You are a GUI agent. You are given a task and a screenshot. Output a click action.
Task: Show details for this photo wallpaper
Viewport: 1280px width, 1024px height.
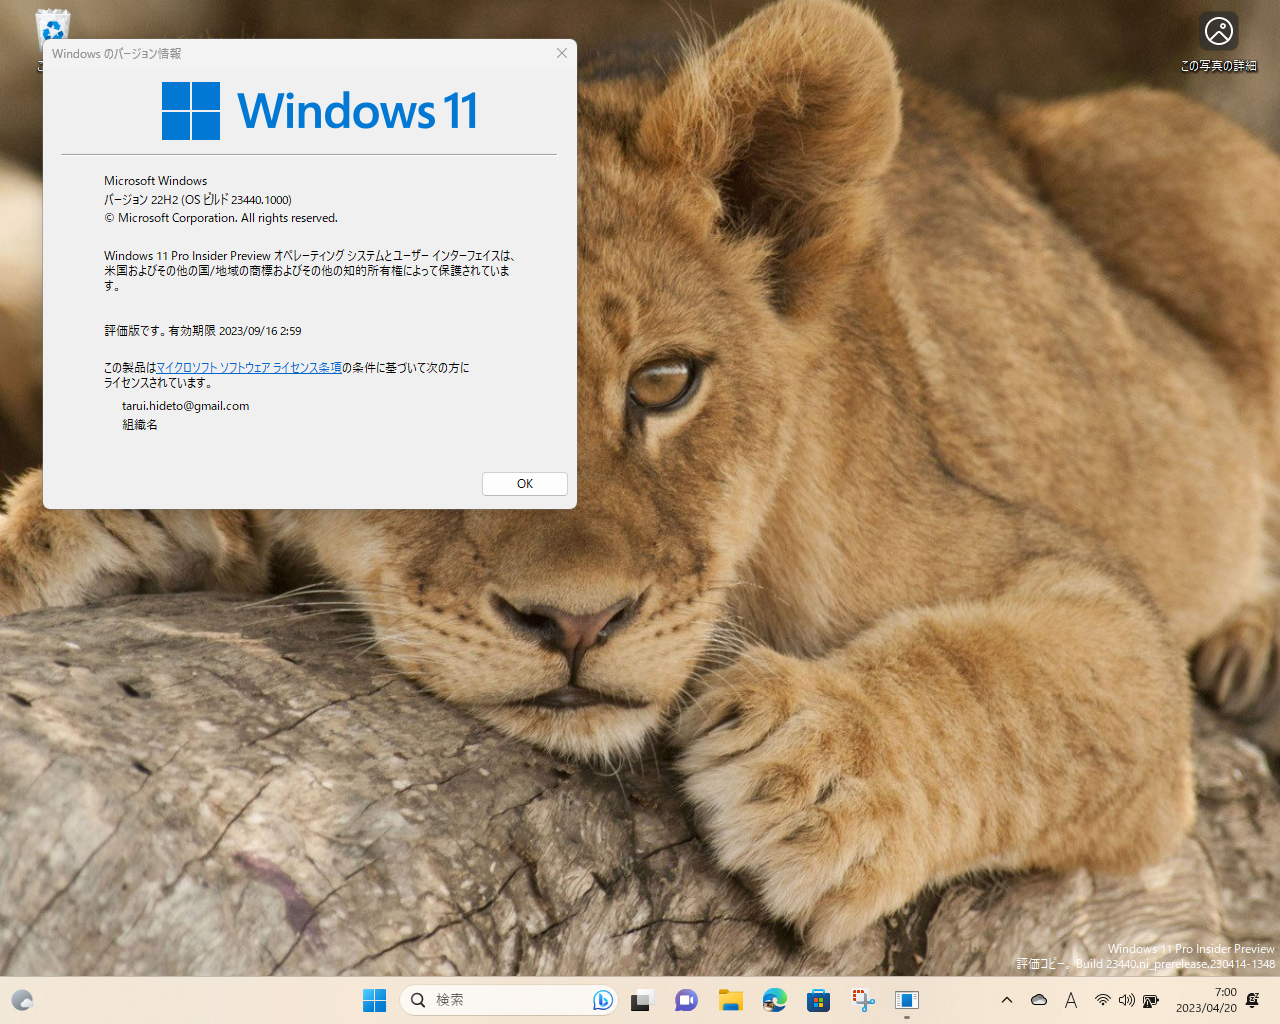(x=1218, y=31)
